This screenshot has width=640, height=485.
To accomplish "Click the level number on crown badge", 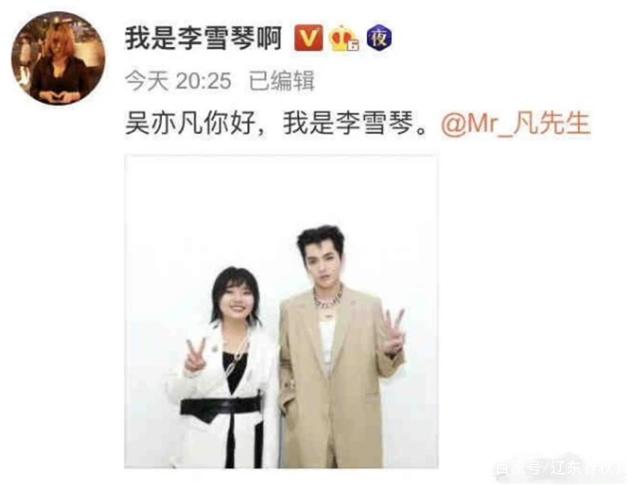I will click(x=353, y=46).
